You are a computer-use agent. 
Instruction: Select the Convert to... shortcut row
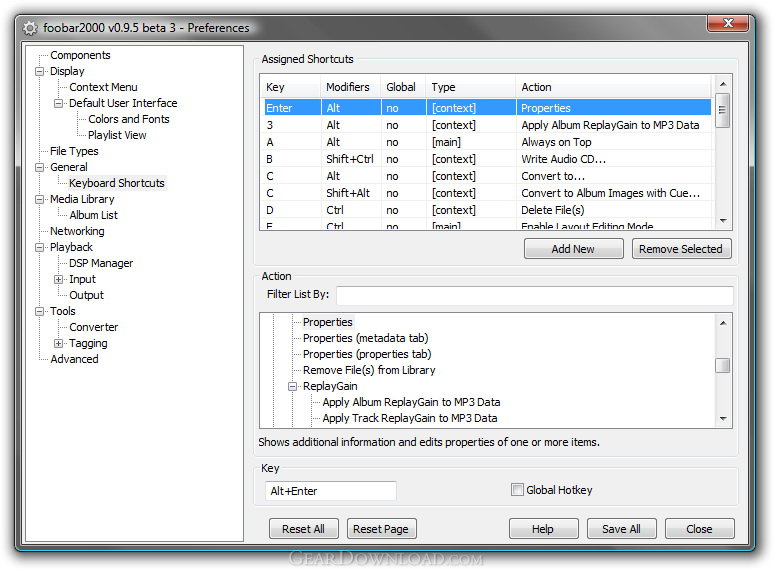pyautogui.click(x=486, y=176)
